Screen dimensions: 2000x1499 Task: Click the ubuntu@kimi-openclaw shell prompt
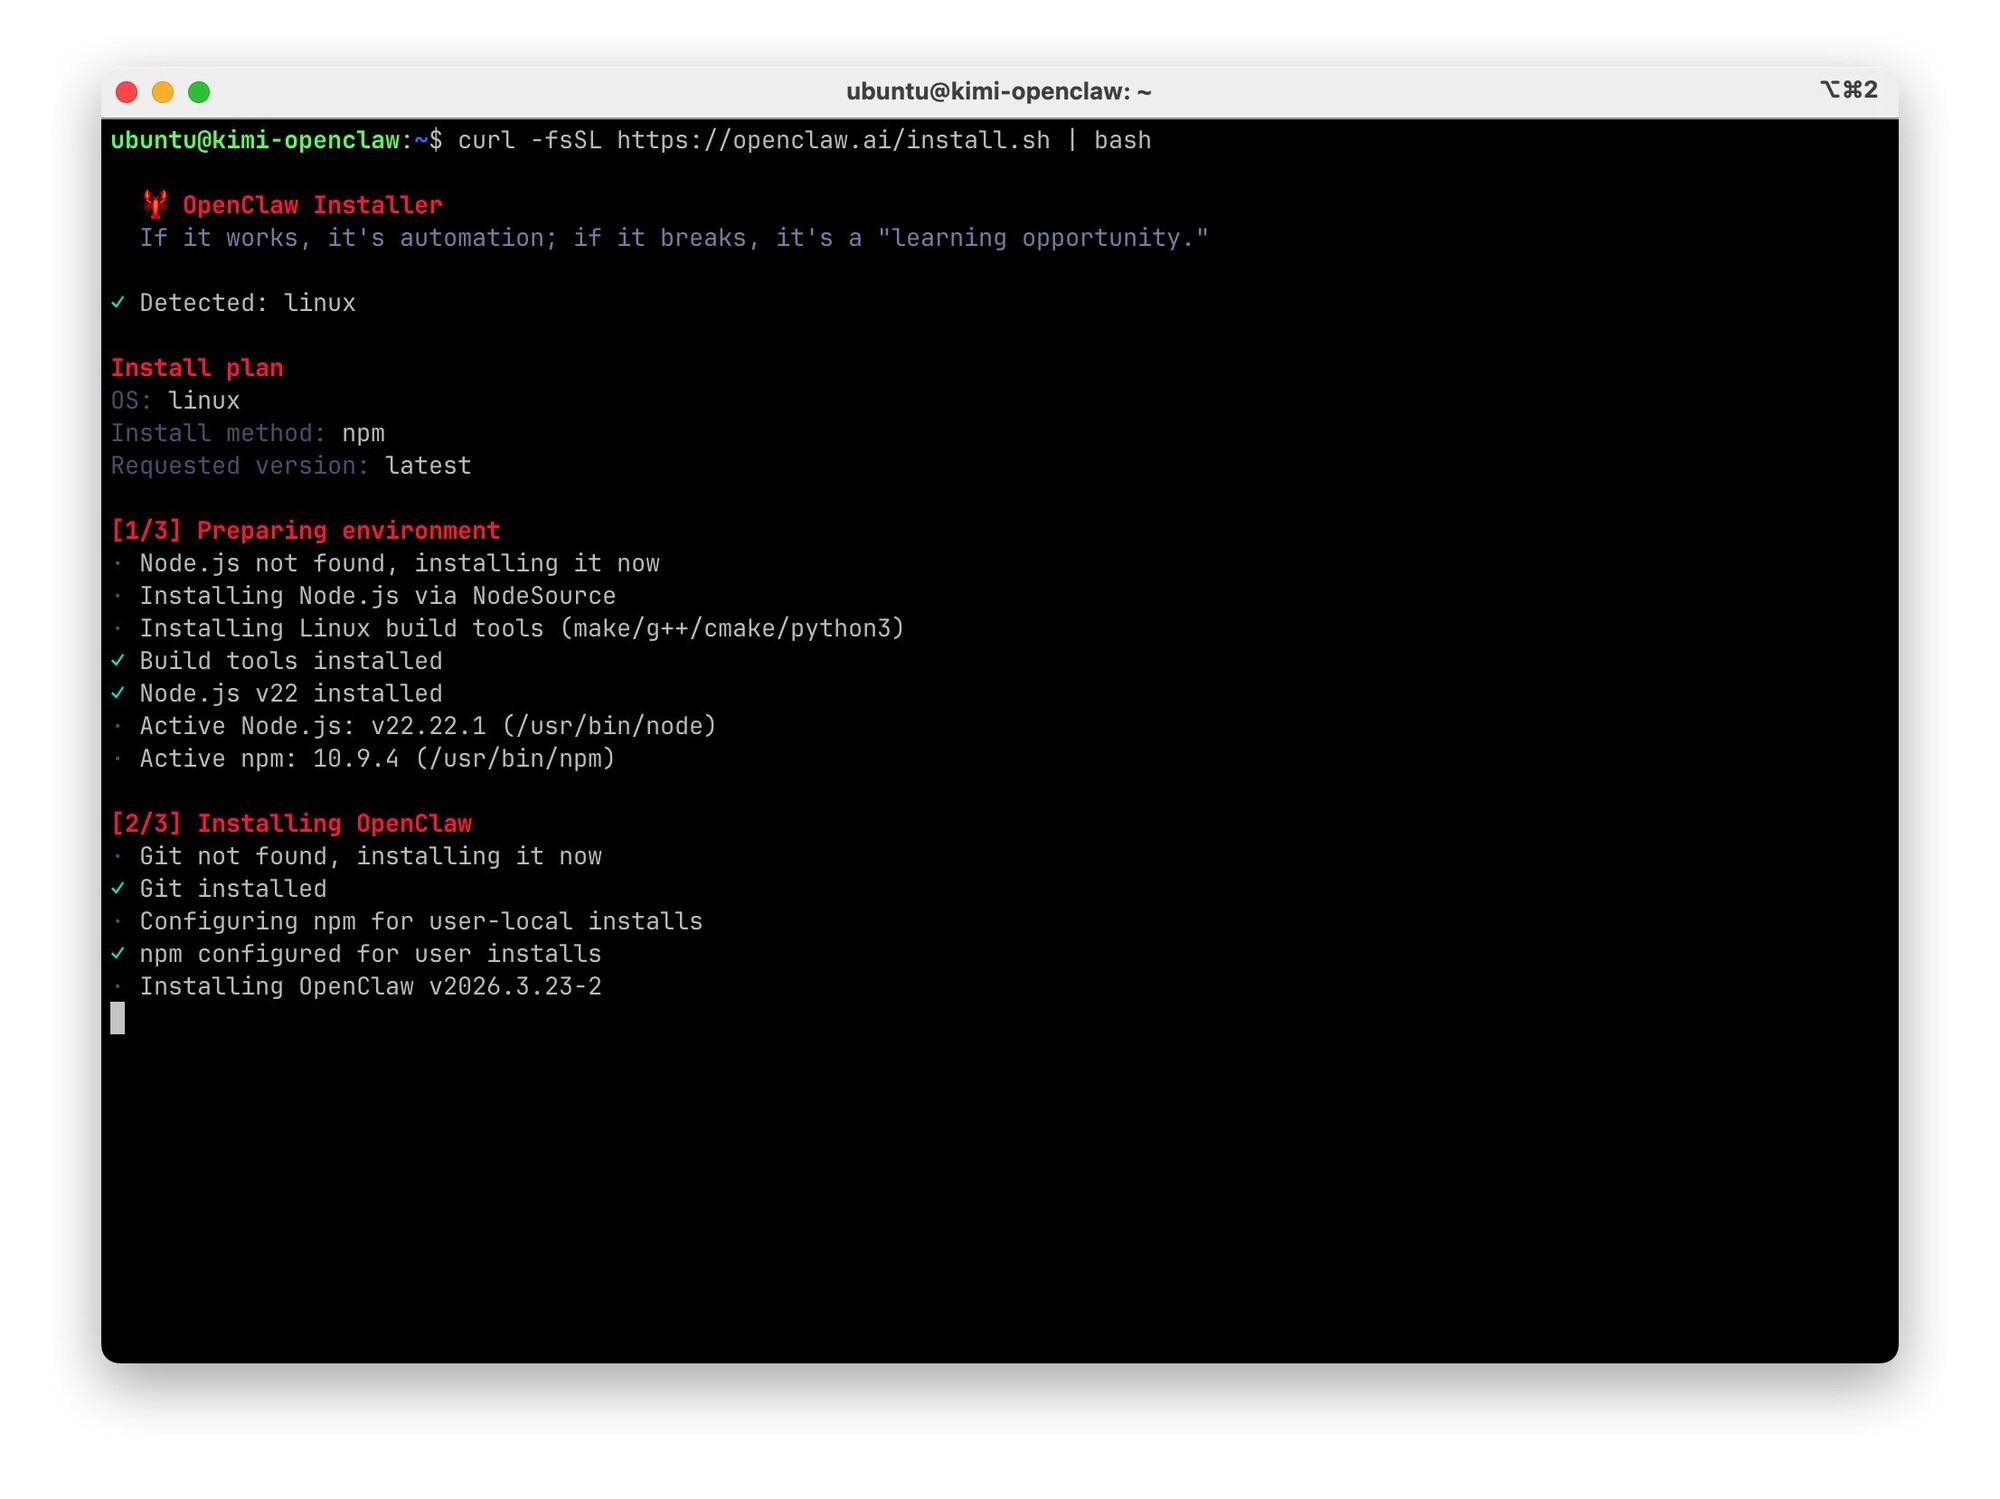(x=256, y=140)
